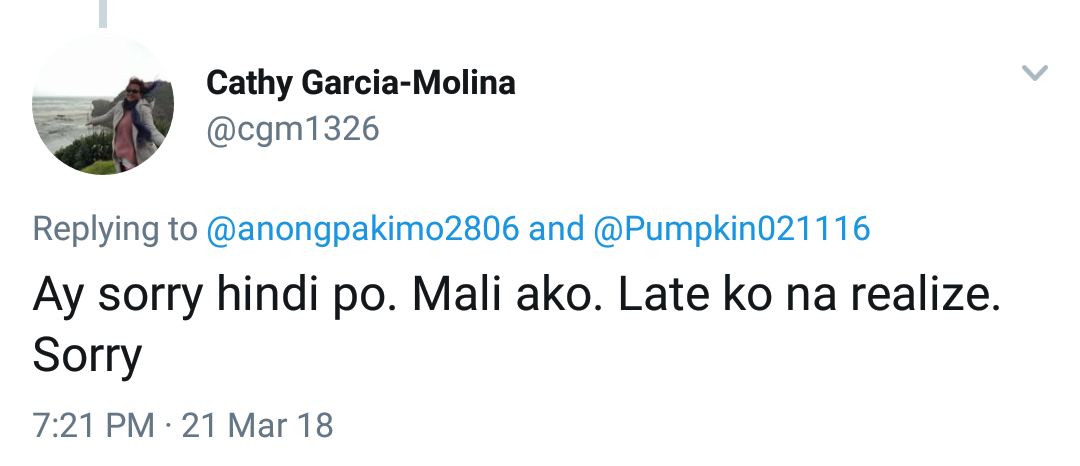Open the tweet options chevron menu
The height and width of the screenshot is (466, 1080).
click(x=1033, y=73)
